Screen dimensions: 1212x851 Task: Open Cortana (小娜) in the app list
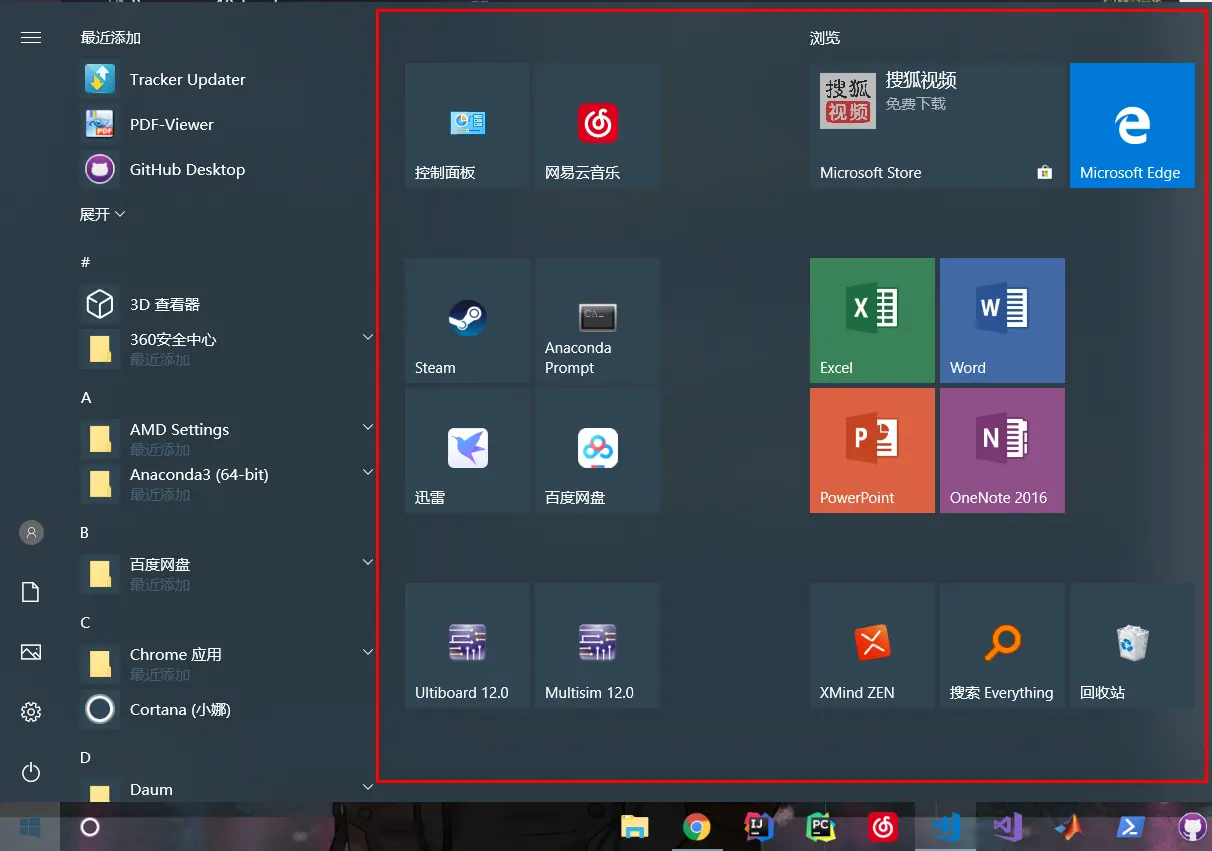[x=226, y=709]
